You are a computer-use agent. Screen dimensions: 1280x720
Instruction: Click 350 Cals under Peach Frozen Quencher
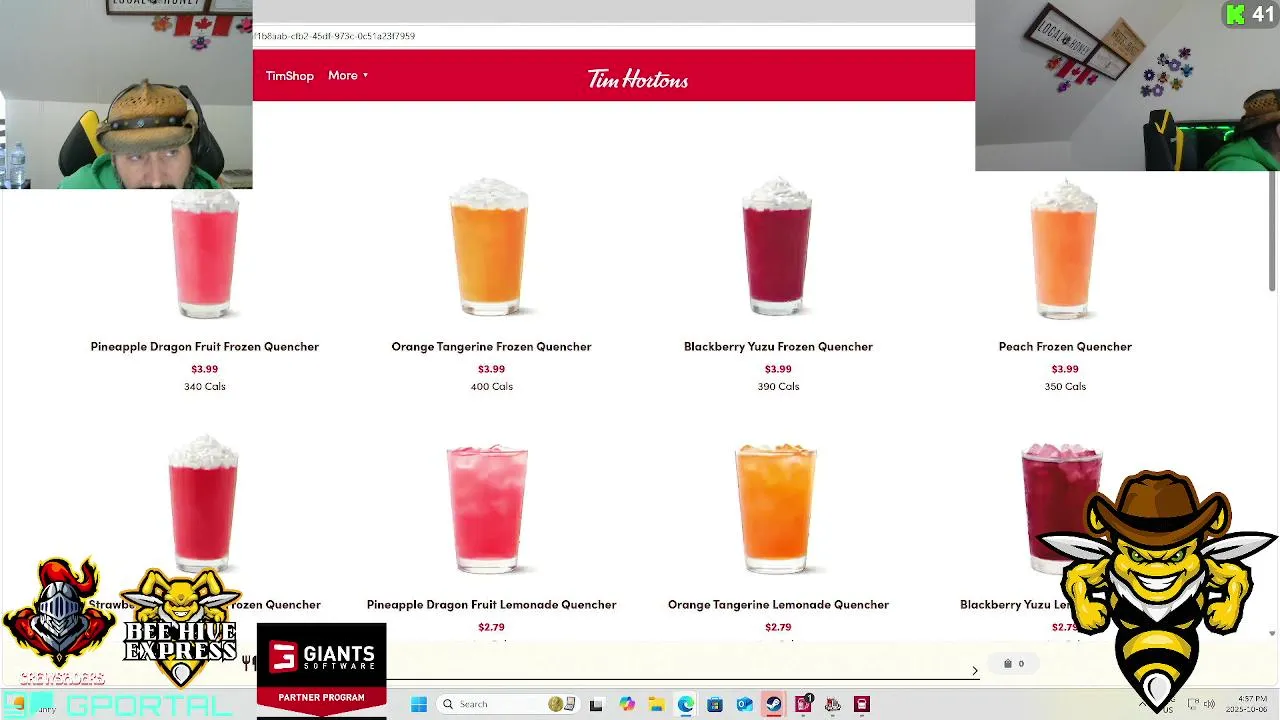tap(1065, 386)
